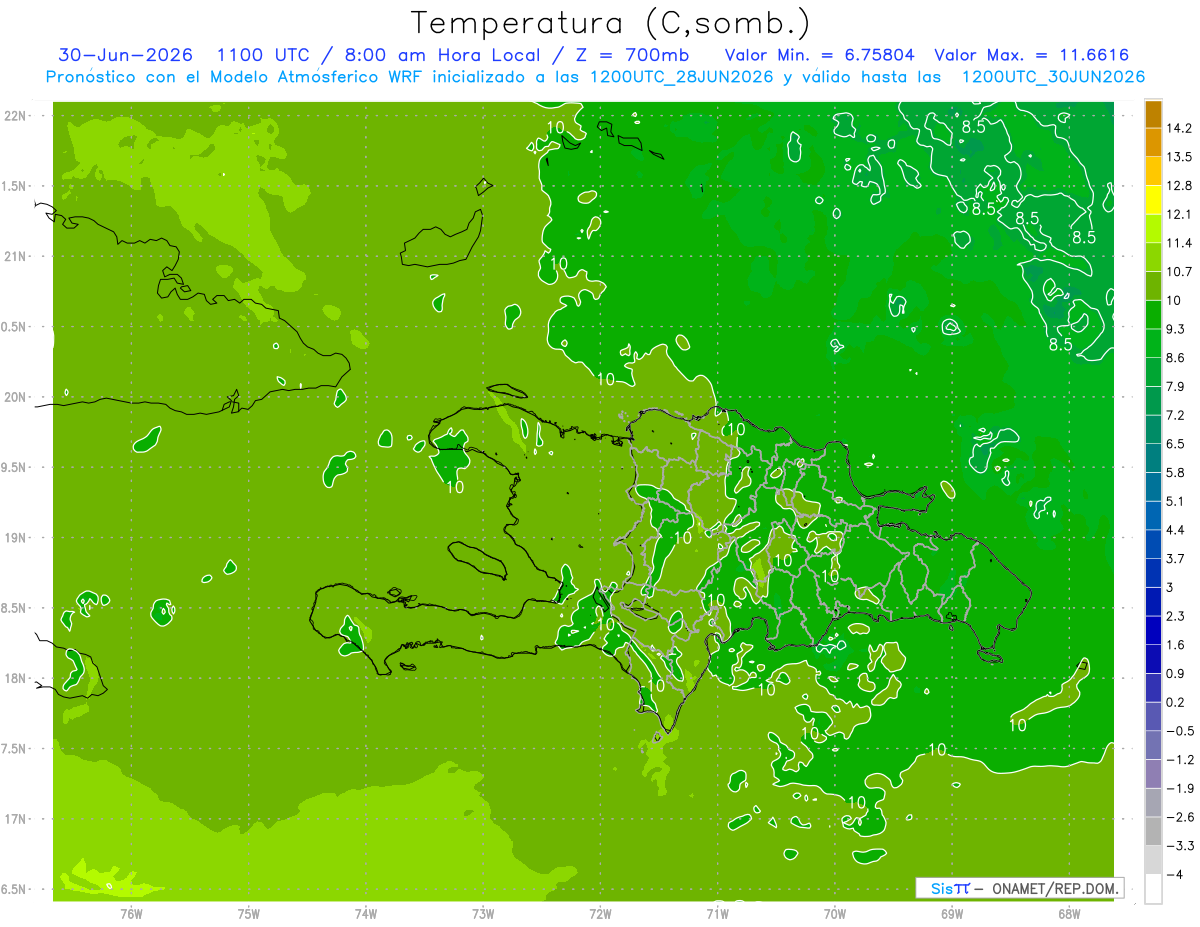Viewport: 1200px width, 927px height.
Task: Click the "6.5" color scale value
Action: click(x=1176, y=443)
